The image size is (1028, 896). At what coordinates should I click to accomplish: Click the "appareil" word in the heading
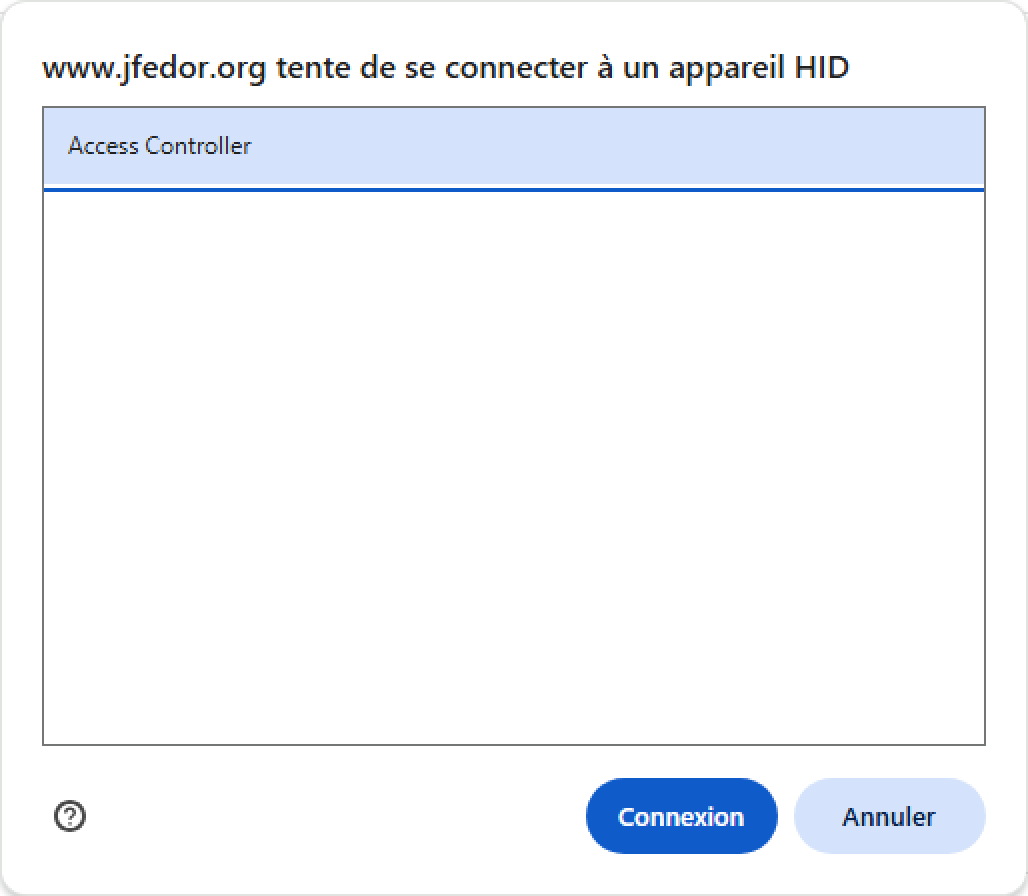[726, 69]
